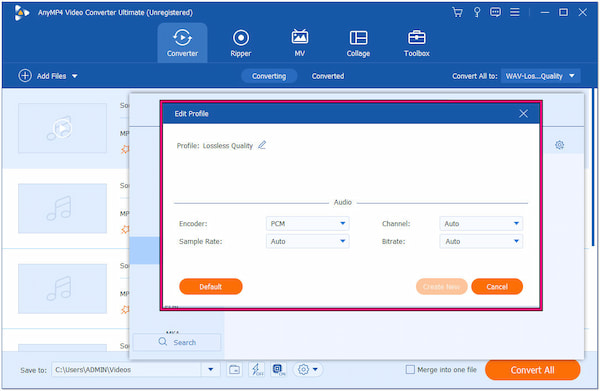Open the Channel dropdown
This screenshot has height=391, width=600.
point(481,223)
